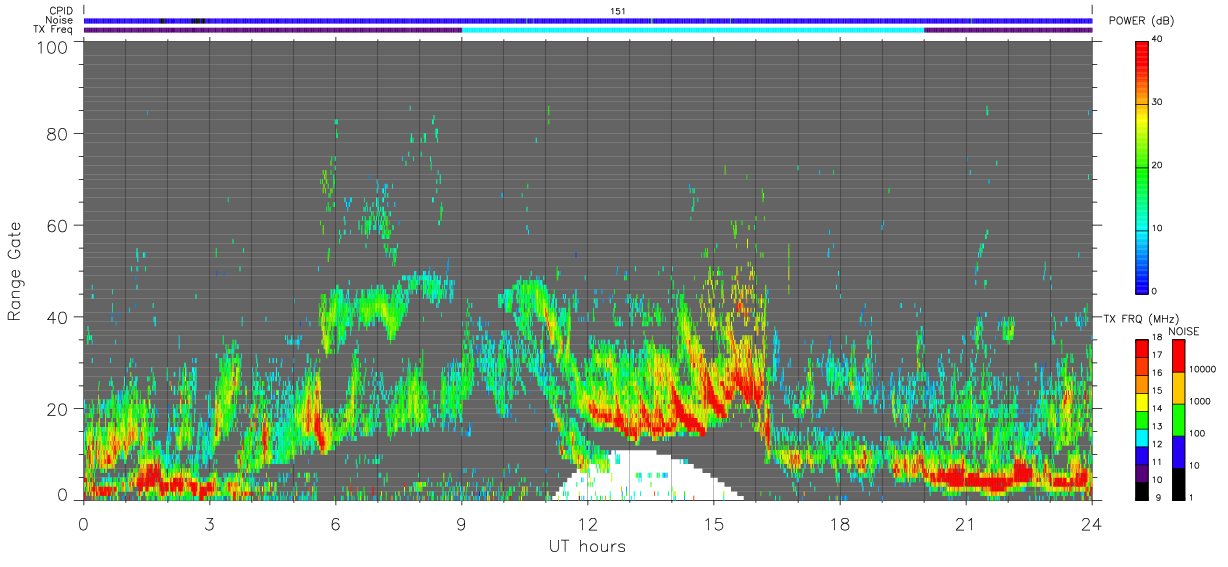Image resolution: width=1228 pixels, height=567 pixels.
Task: Click the CPID label at top left
Action: (62, 11)
